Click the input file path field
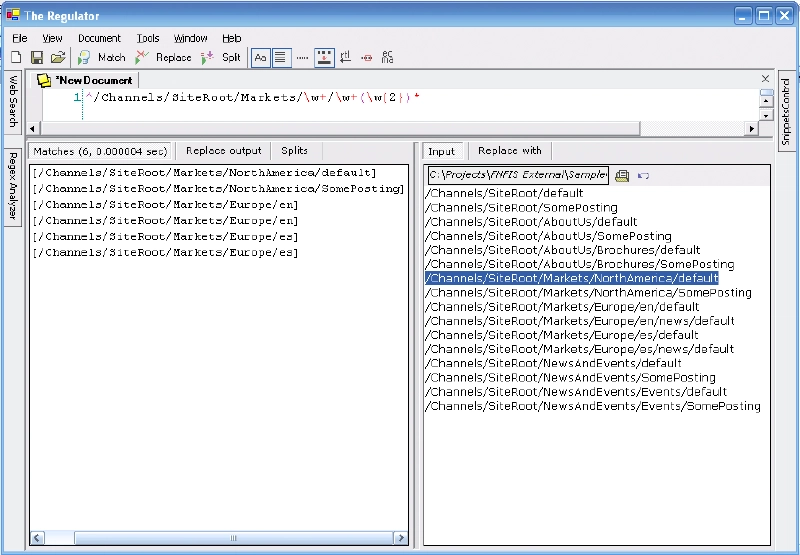Viewport: 800px width, 555px height. tap(517, 176)
